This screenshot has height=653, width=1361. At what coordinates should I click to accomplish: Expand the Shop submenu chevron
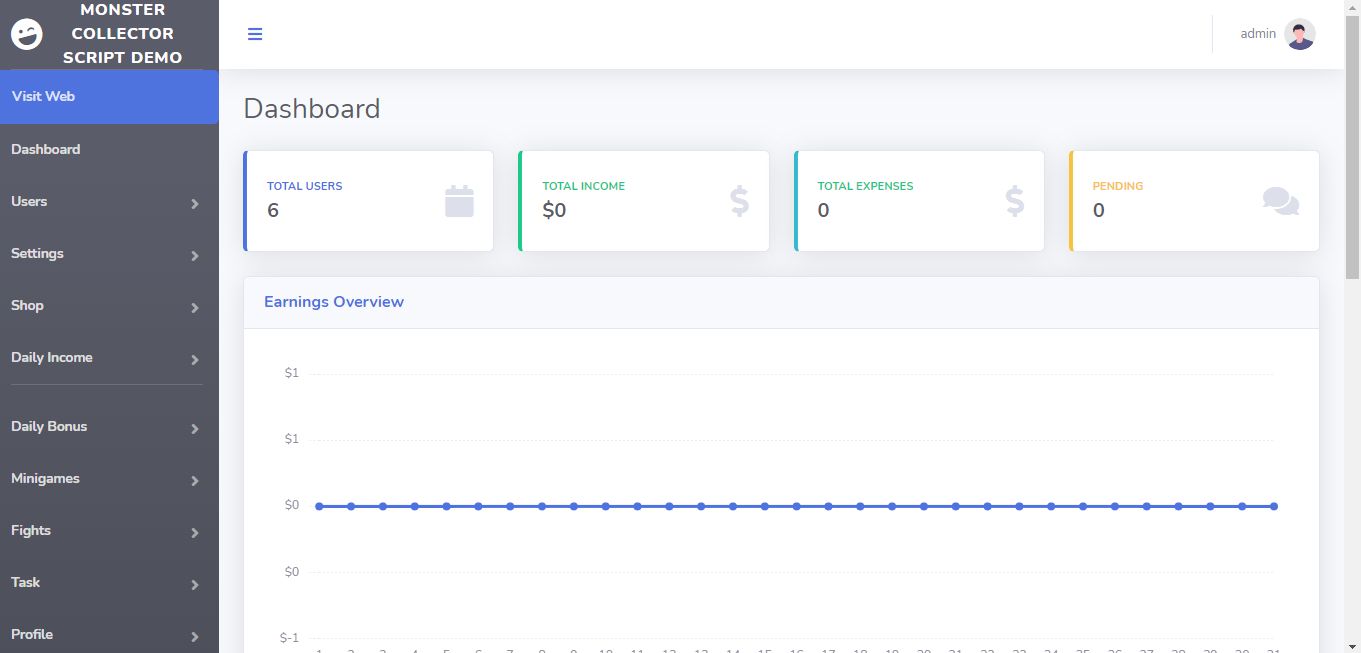tap(195, 308)
